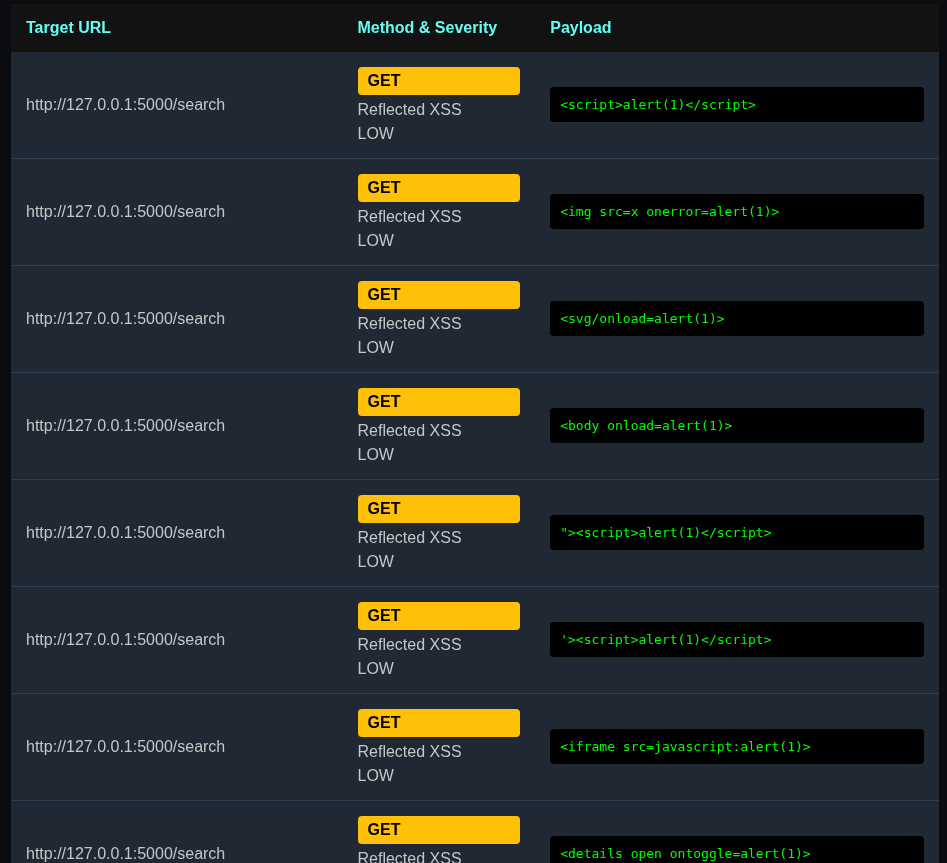Image resolution: width=947 pixels, height=863 pixels.
Task: Click LOW severity in the iframe row
Action: coord(376,775)
